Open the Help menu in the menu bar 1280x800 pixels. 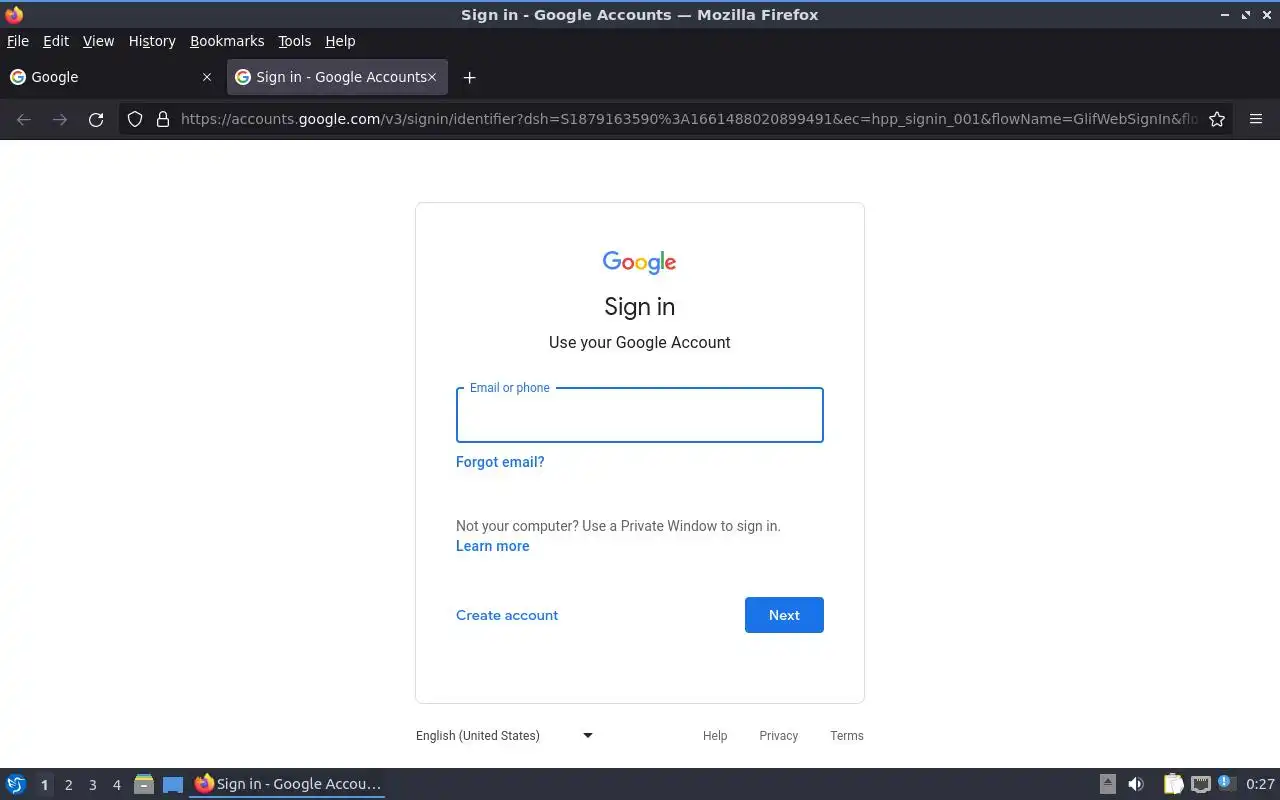click(340, 41)
